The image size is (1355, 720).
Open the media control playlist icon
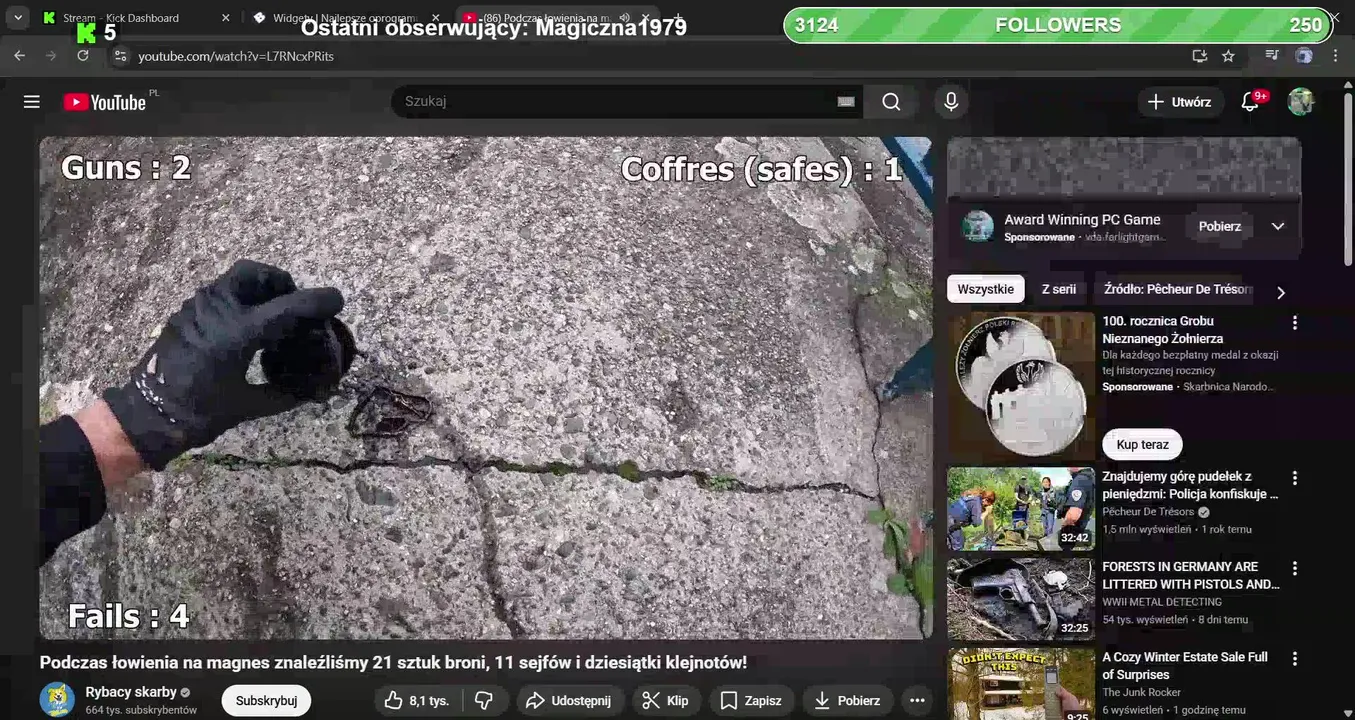[1271, 56]
